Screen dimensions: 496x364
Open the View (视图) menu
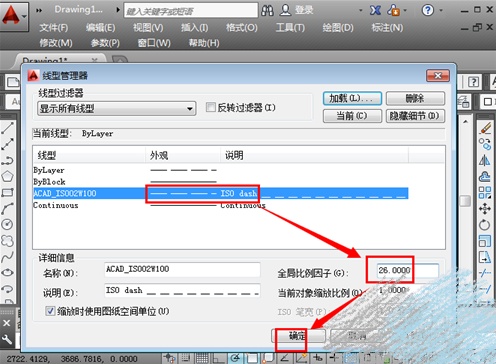click(x=148, y=28)
